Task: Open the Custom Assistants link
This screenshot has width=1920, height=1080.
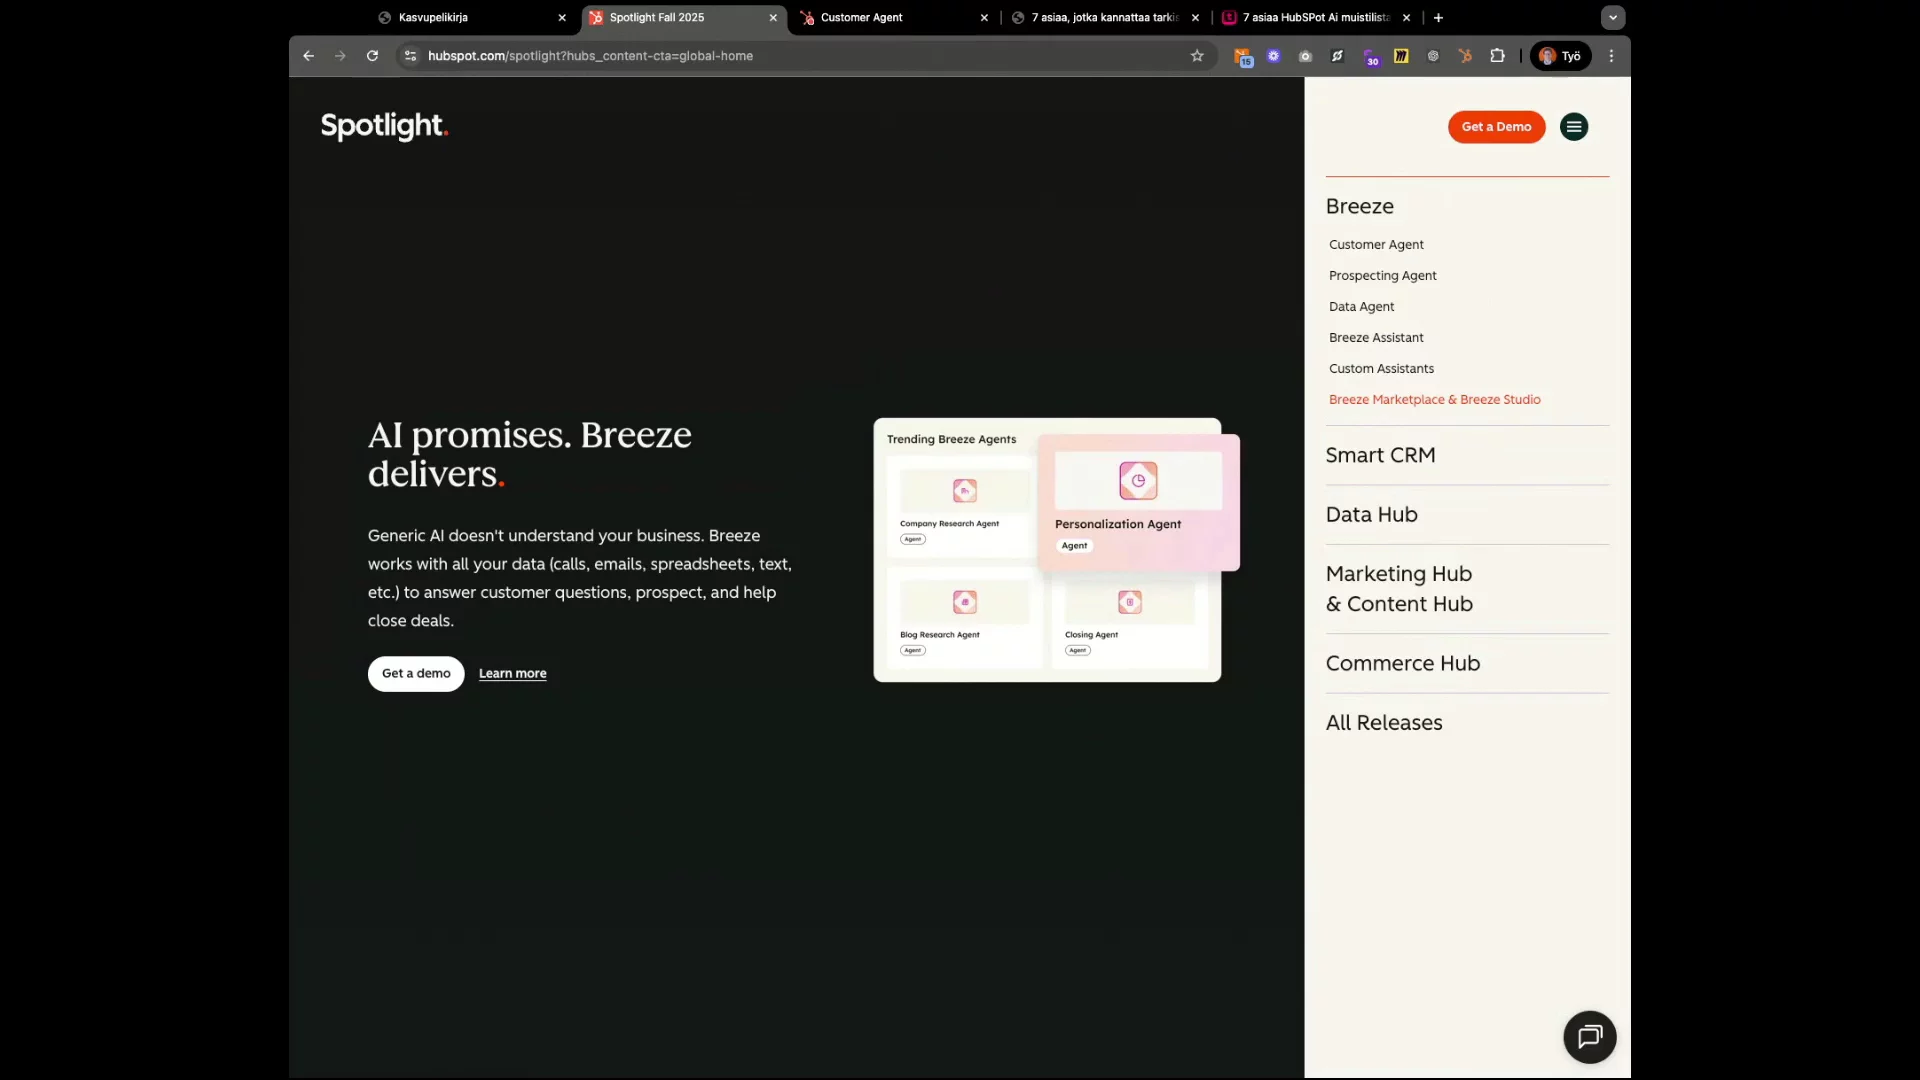Action: point(1381,369)
